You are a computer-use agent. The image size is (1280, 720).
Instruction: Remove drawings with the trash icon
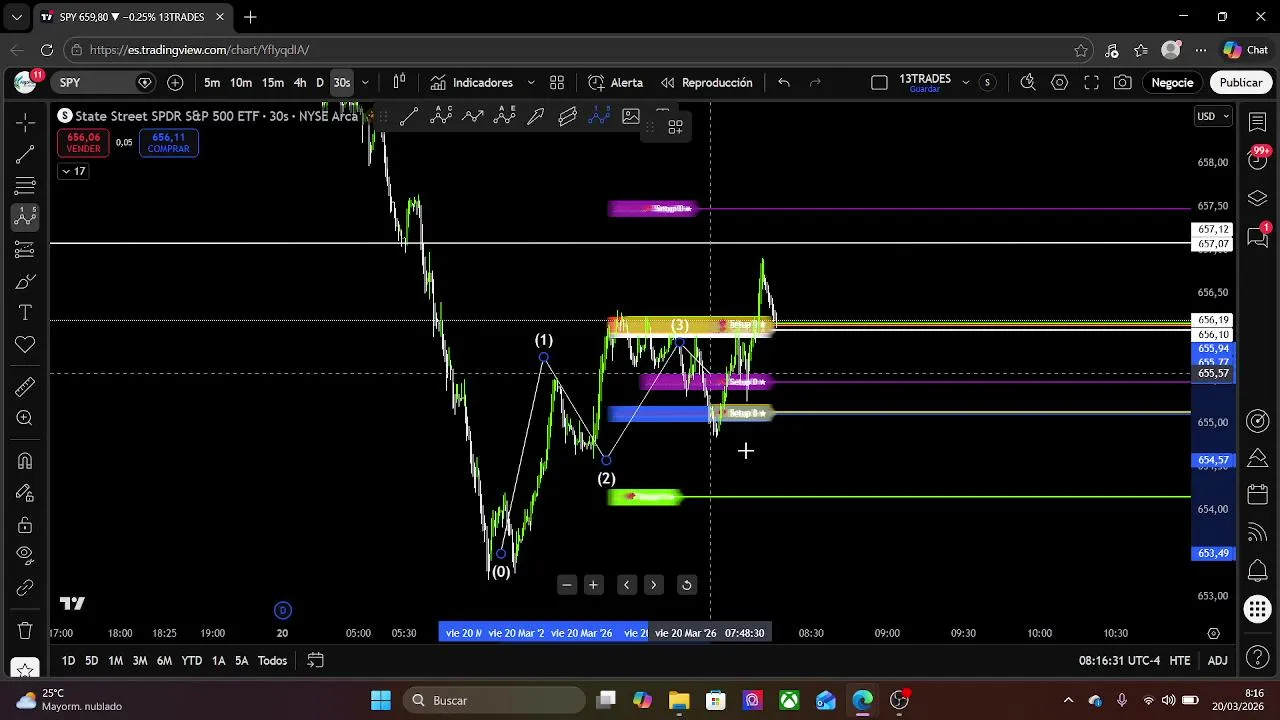(x=25, y=630)
